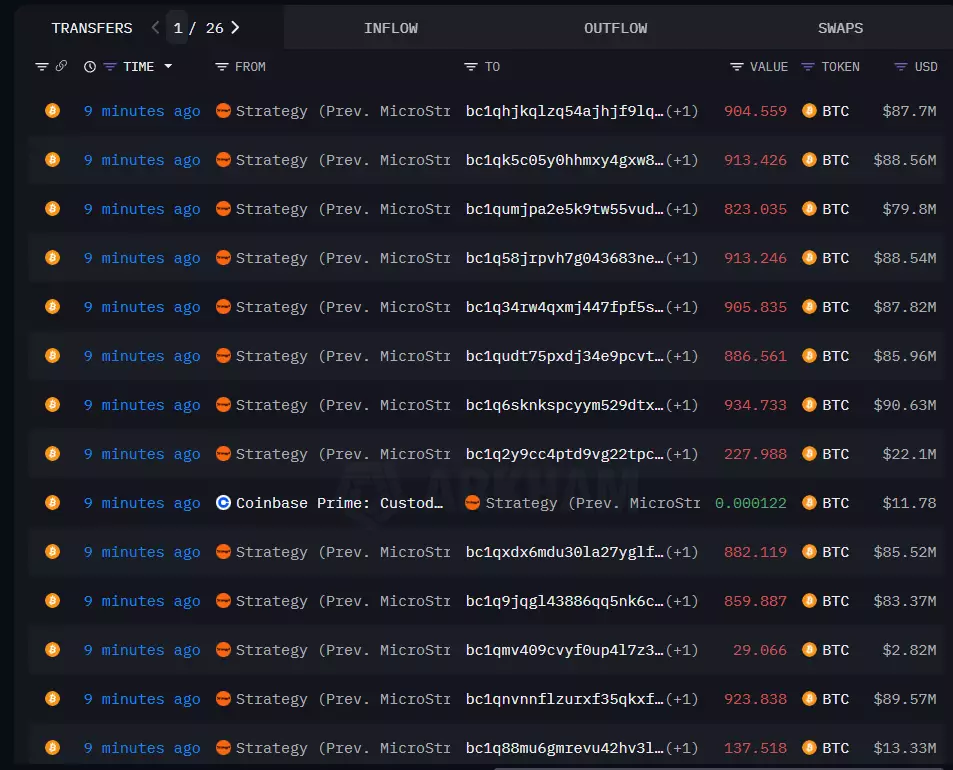This screenshot has height=770, width=953.
Task: Open the USD column filter
Action: coord(901,67)
